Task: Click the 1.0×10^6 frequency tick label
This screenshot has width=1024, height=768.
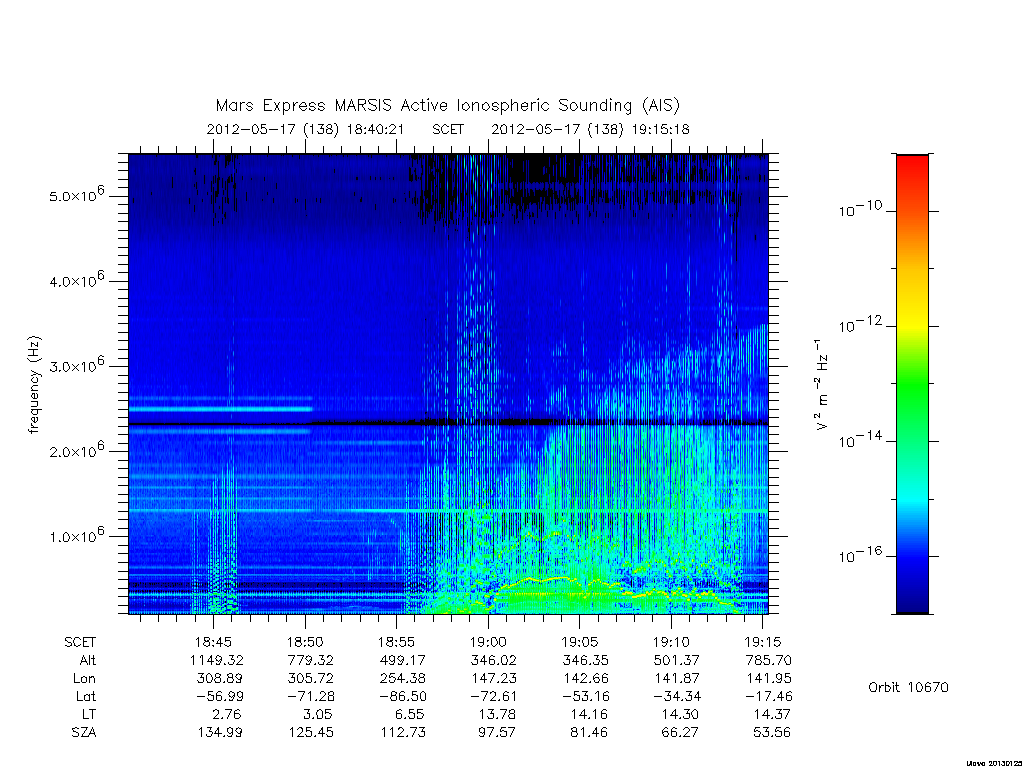Action: coord(77,536)
